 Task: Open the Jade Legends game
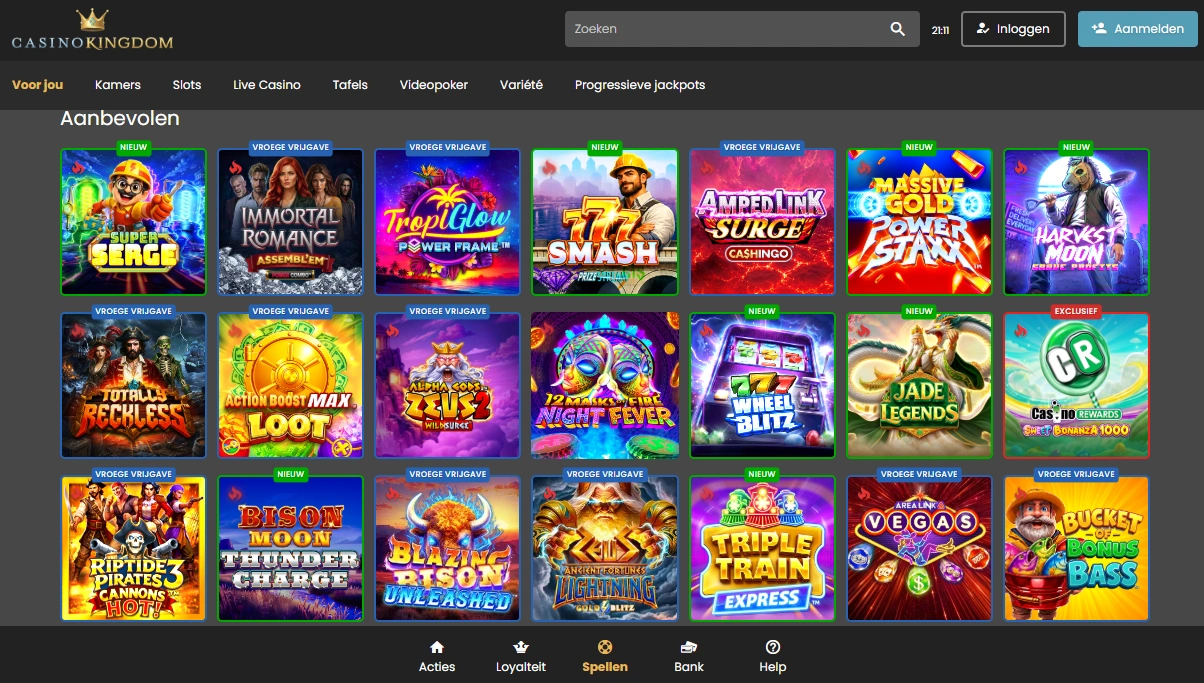919,385
